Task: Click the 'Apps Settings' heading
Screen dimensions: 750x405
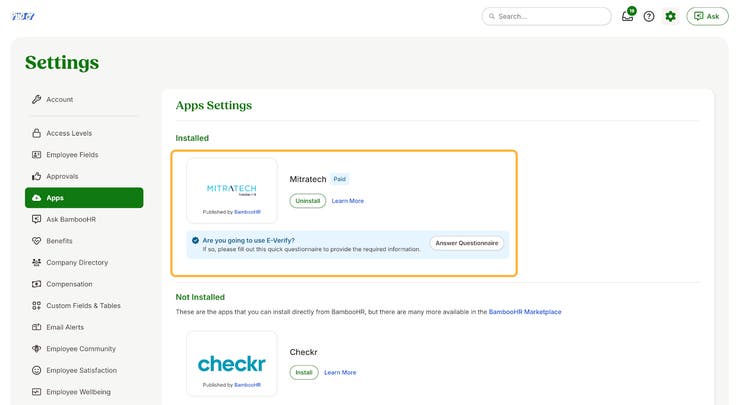Action: point(214,105)
